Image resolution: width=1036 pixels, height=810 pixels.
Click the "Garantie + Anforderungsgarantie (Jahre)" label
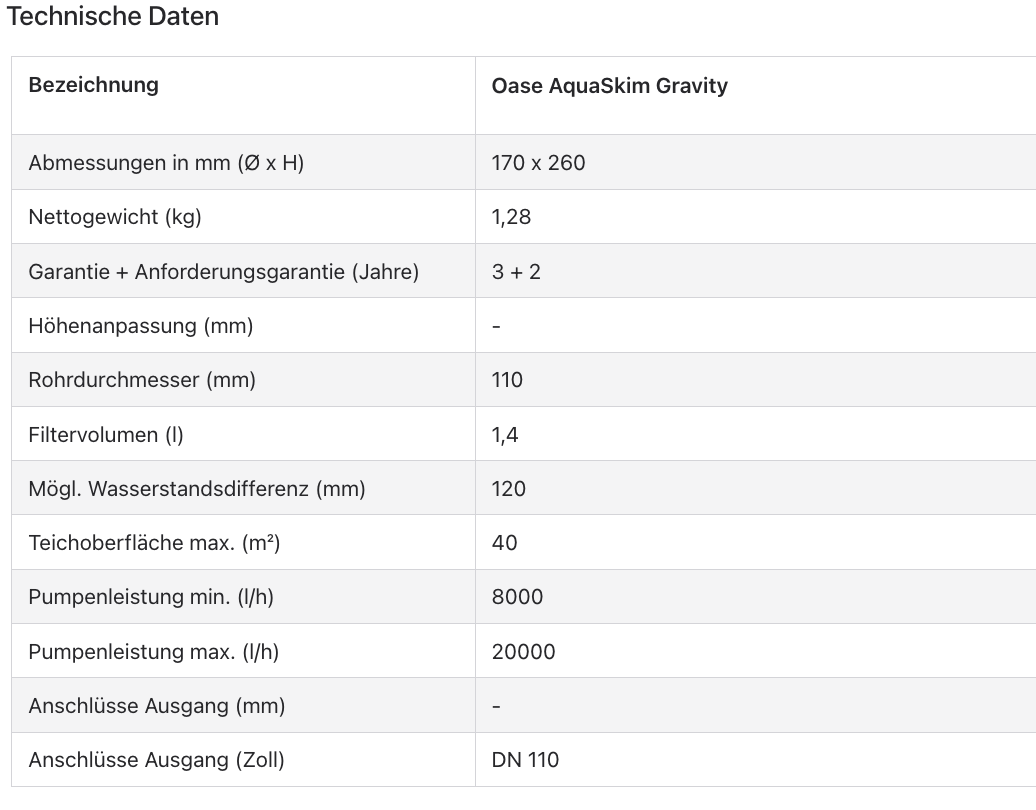coord(223,271)
